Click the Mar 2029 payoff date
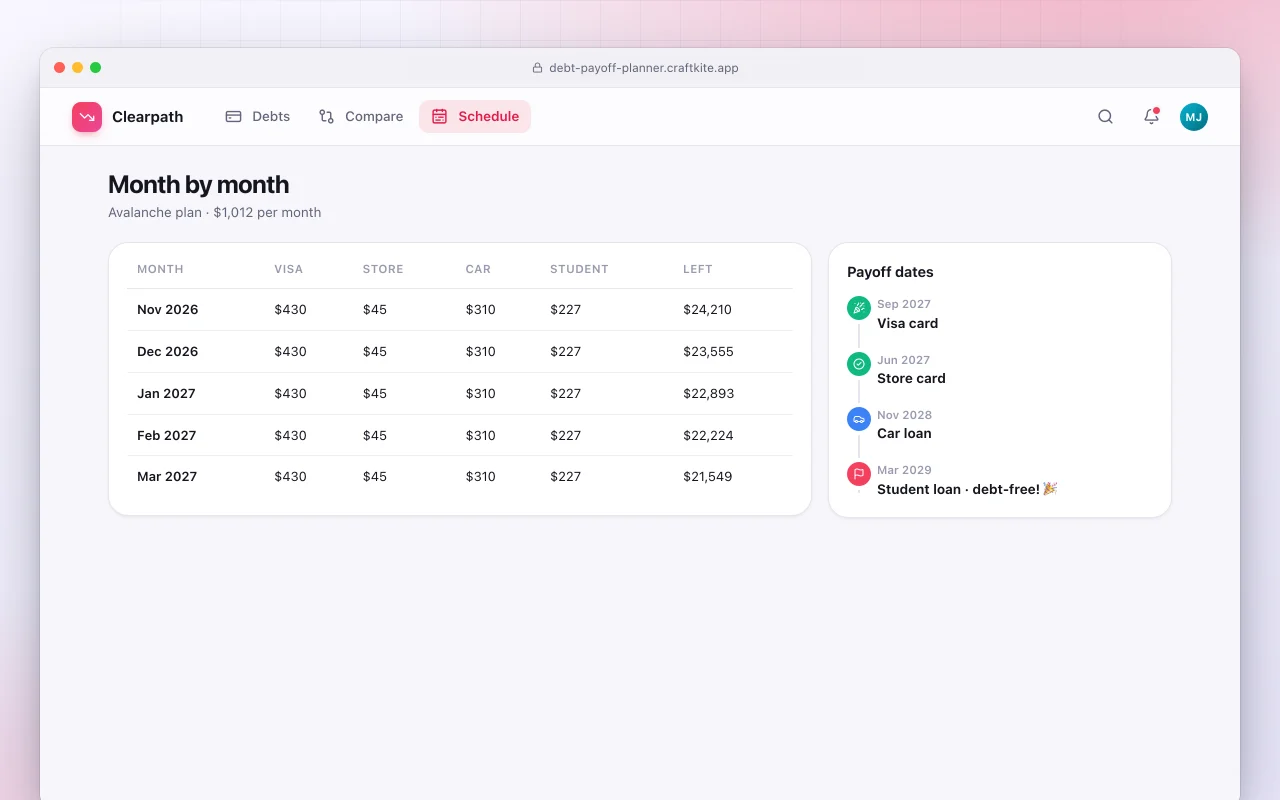Viewport: 1280px width, 800px height. (x=904, y=470)
